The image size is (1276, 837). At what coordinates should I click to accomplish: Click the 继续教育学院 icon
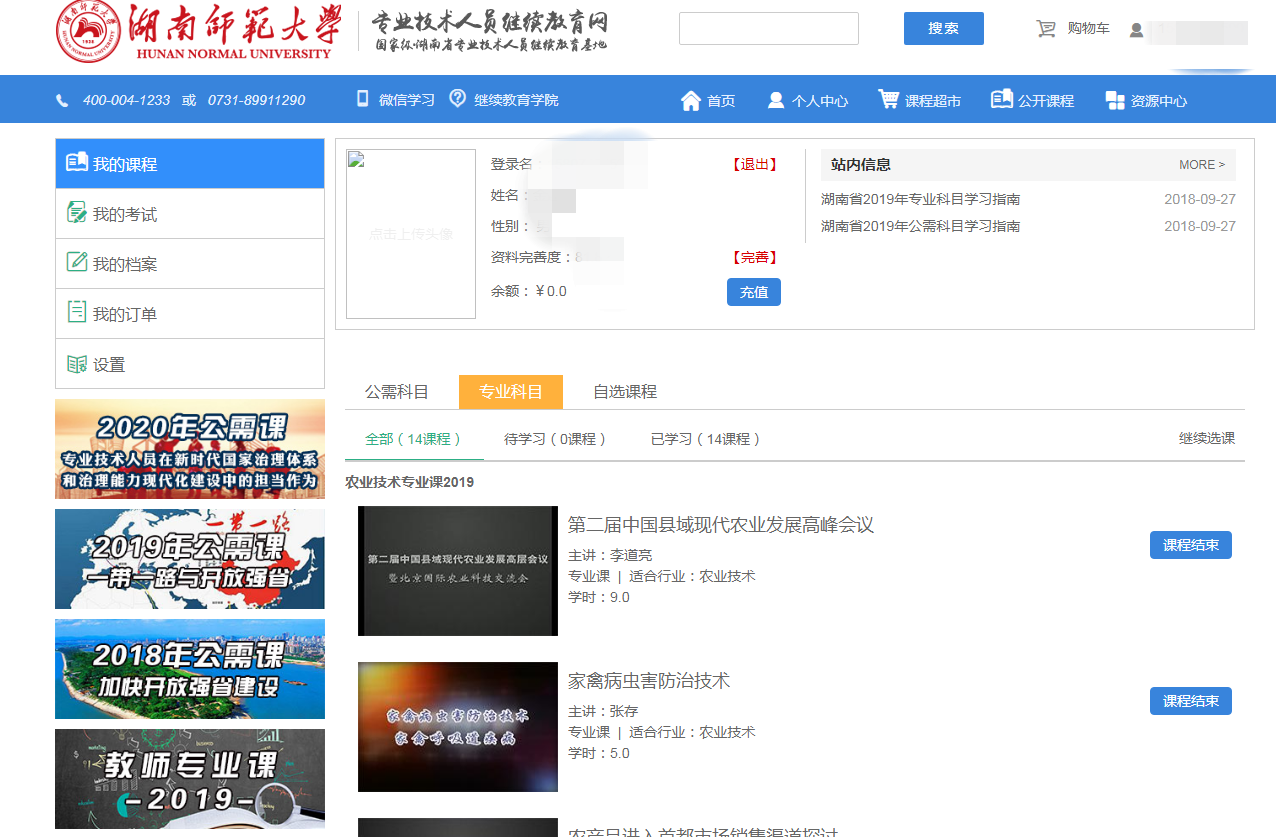pyautogui.click(x=458, y=99)
